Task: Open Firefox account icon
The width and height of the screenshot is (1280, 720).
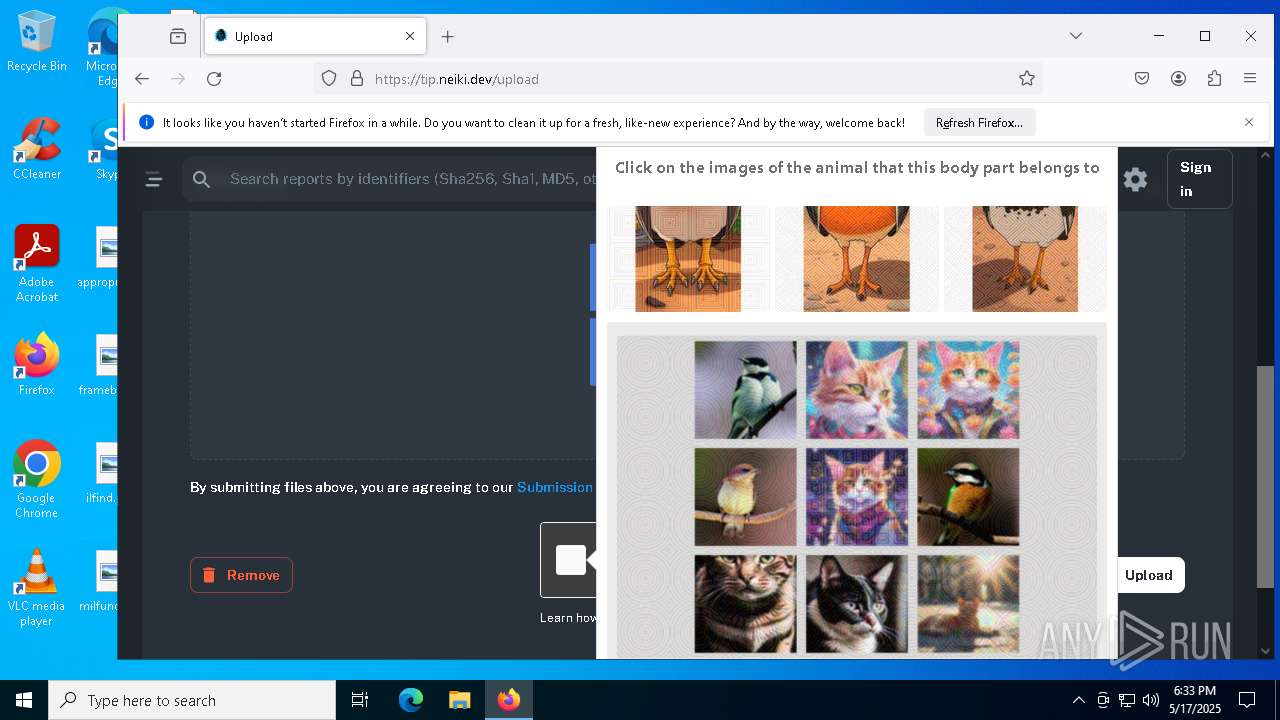Action: pos(1178,79)
